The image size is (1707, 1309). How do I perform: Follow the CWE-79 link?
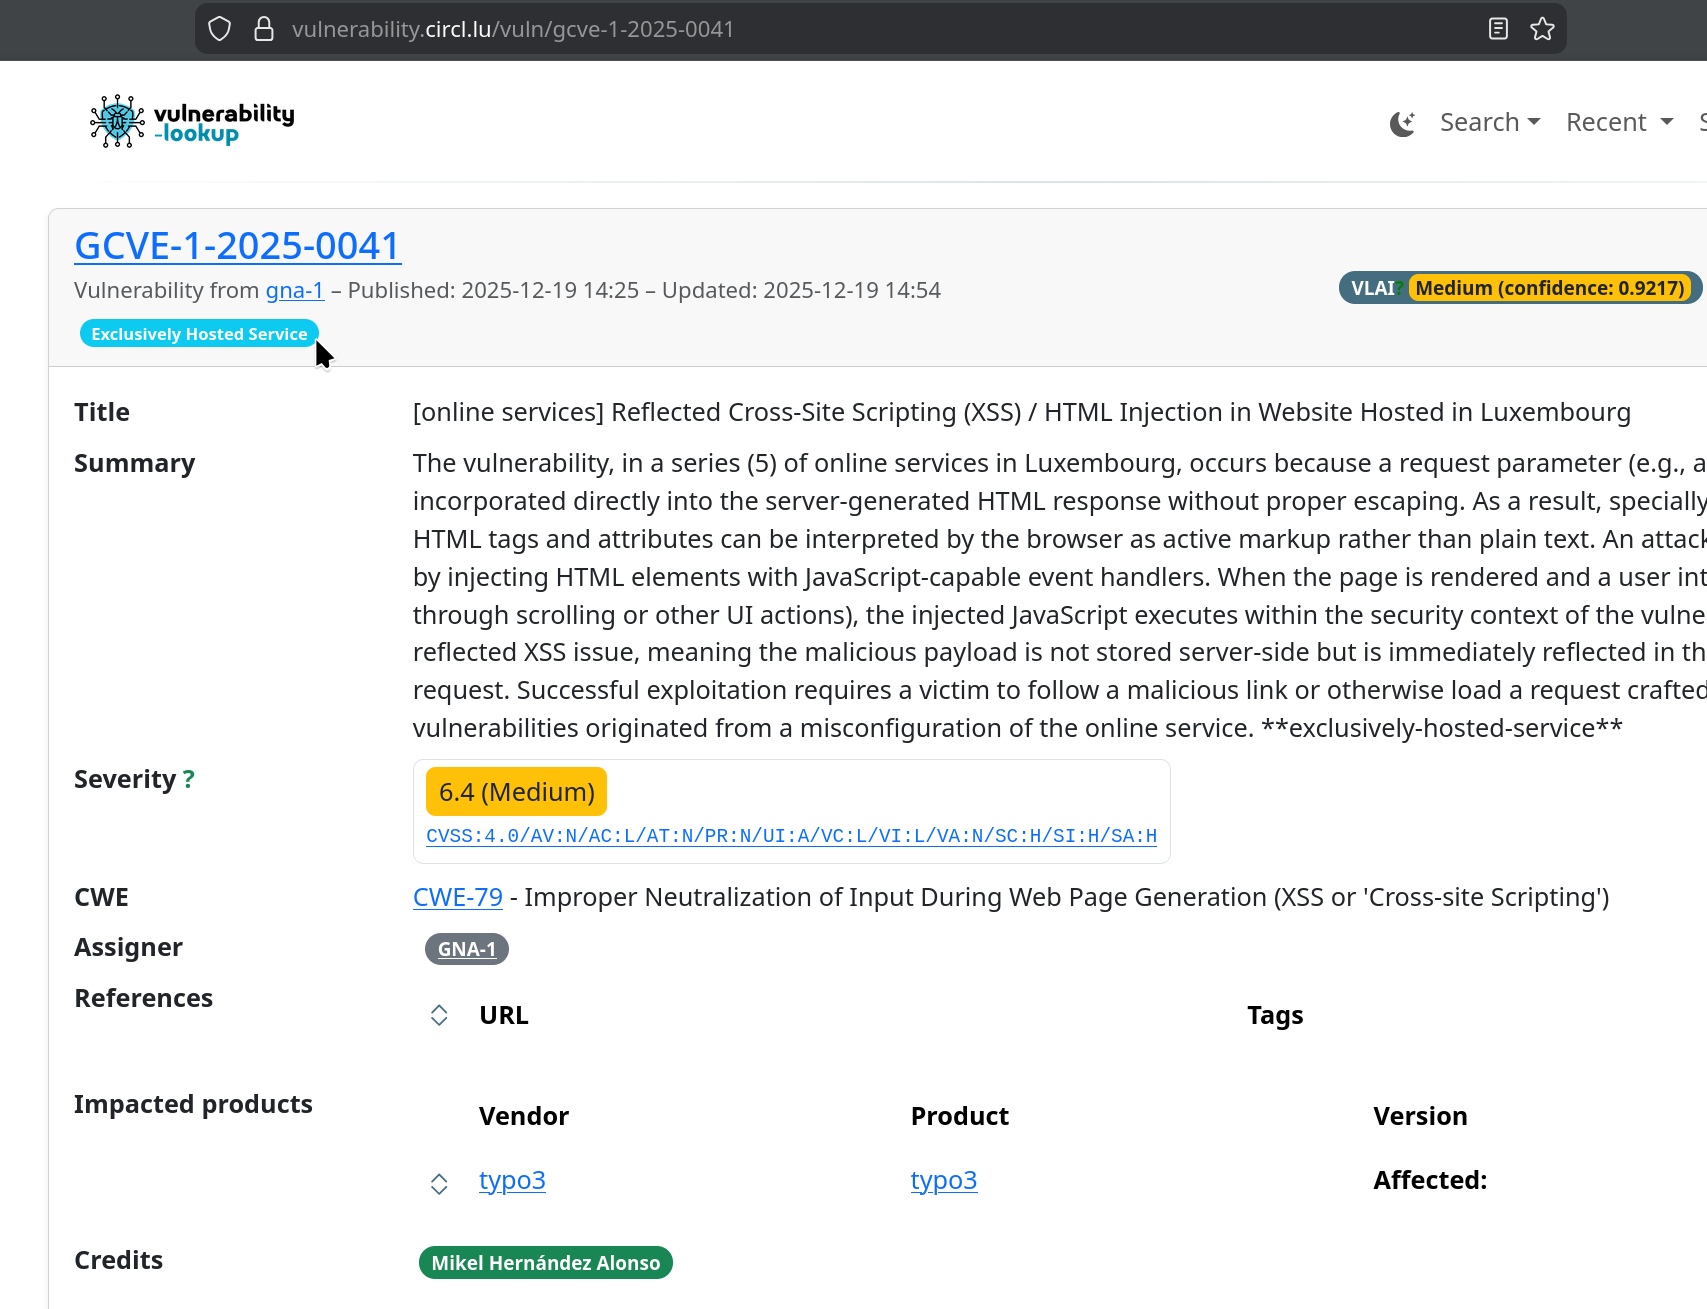click(457, 897)
